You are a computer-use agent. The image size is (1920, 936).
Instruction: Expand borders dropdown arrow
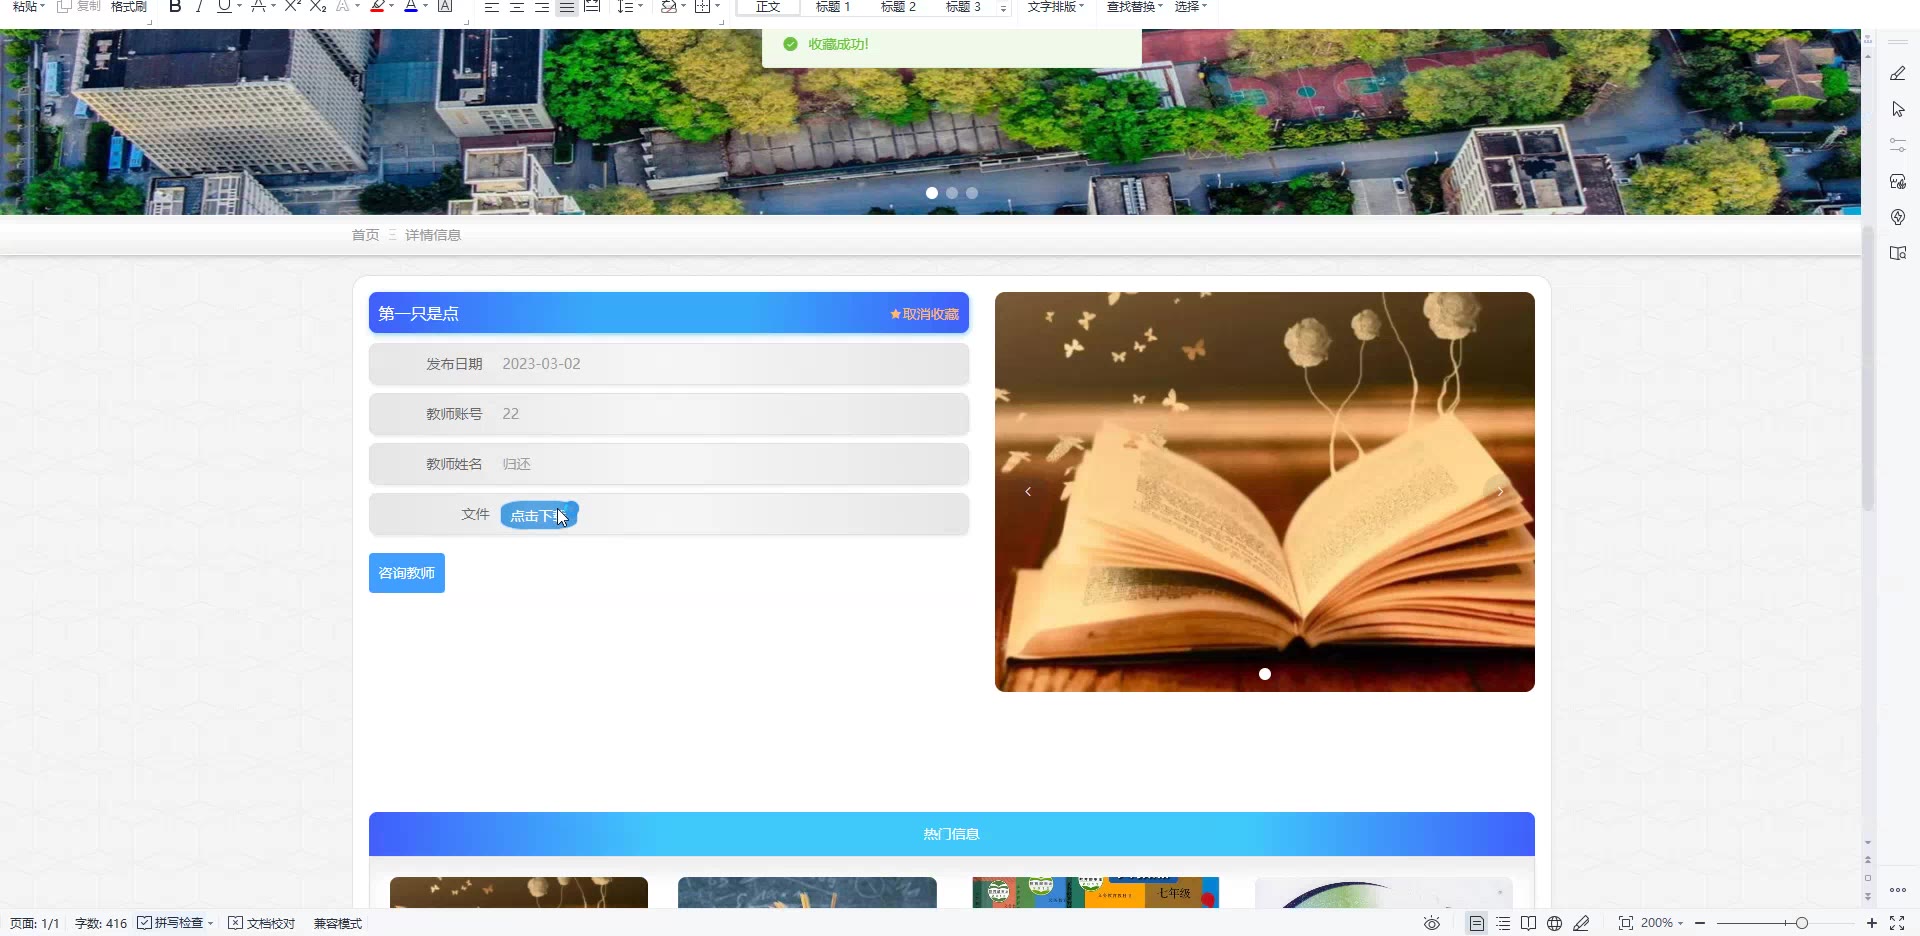click(717, 6)
